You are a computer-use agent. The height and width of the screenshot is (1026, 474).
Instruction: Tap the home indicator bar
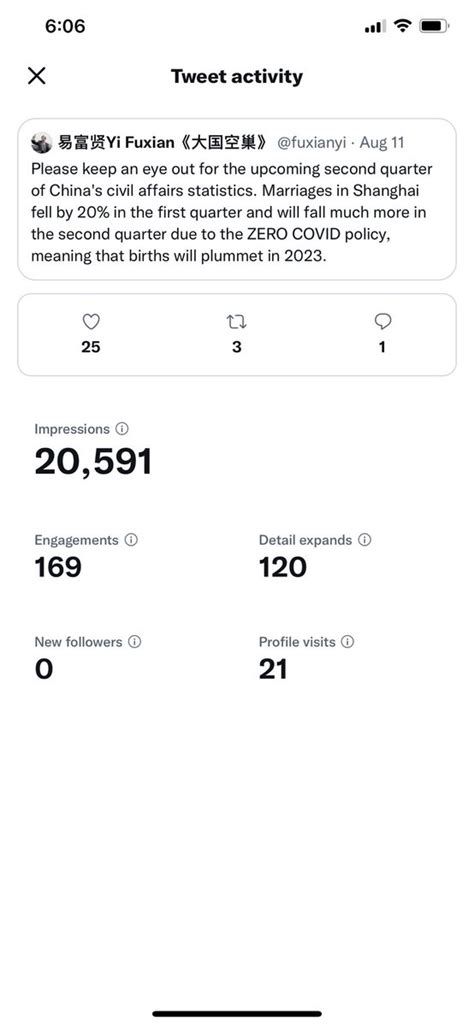237,1014
